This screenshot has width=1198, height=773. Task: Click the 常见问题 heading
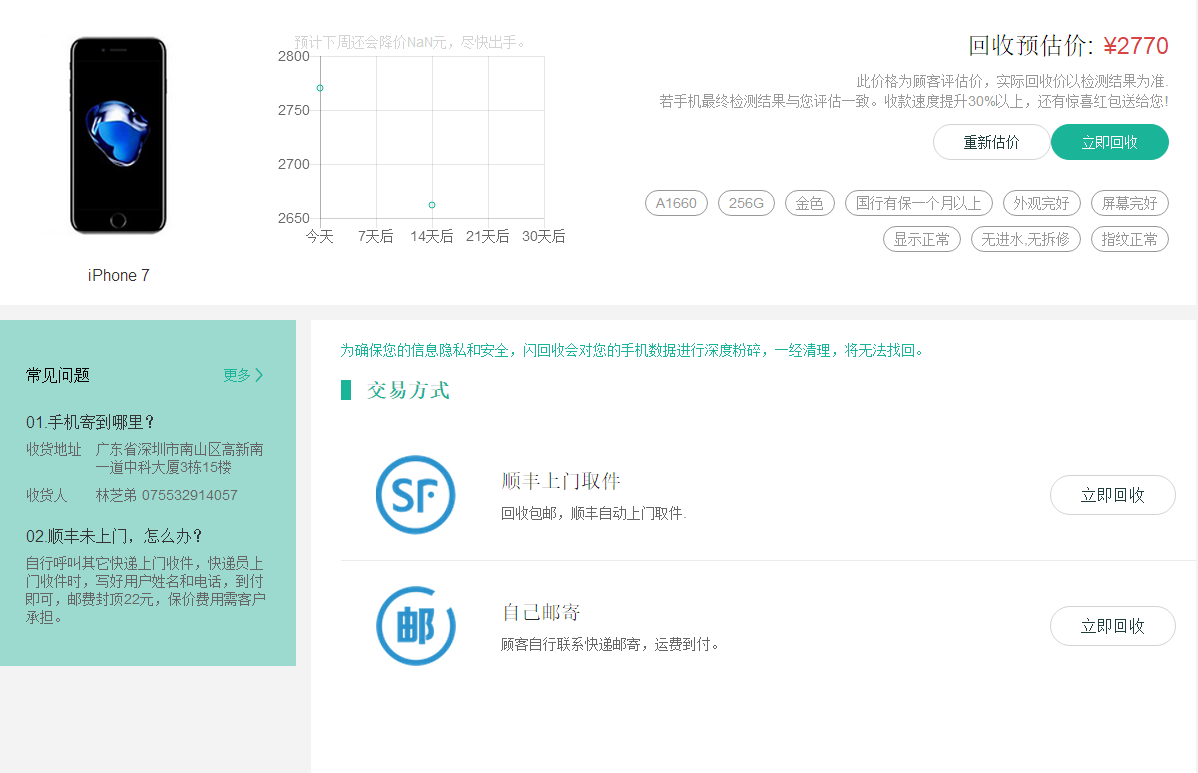pyautogui.click(x=58, y=375)
